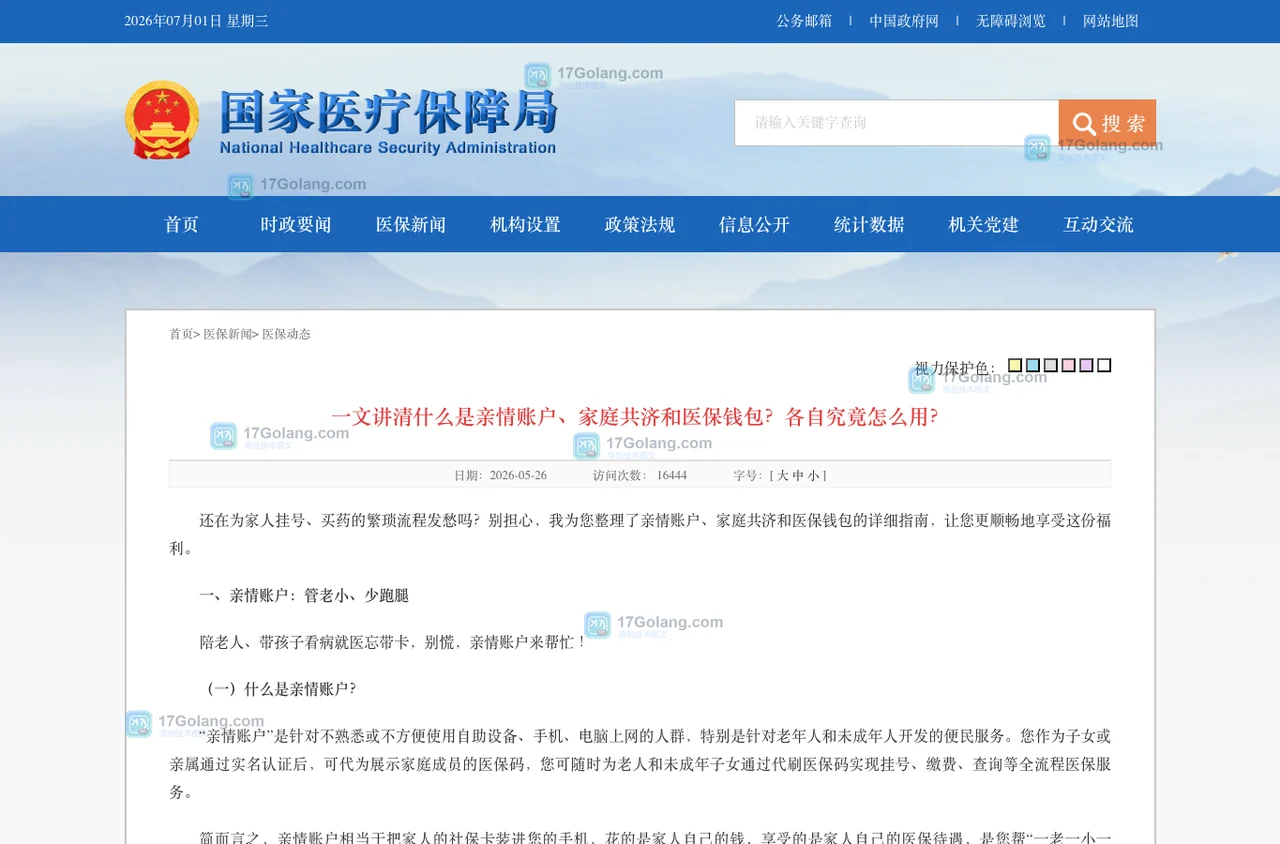The image size is (1280, 844).
Task: Choose the blue eye-protection color swatch
Action: [x=1033, y=365]
